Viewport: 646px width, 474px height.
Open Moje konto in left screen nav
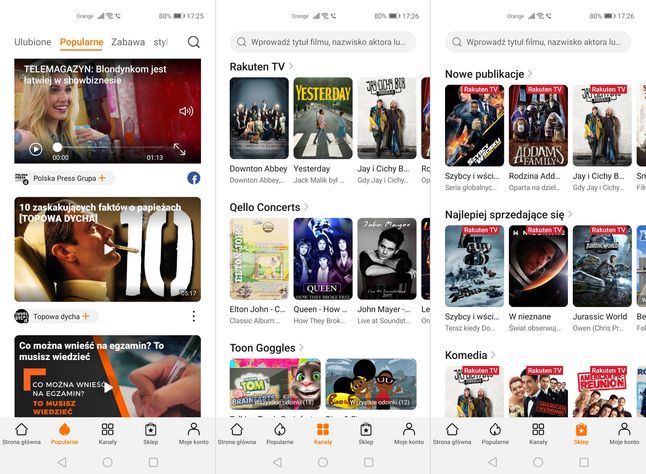[194, 434]
